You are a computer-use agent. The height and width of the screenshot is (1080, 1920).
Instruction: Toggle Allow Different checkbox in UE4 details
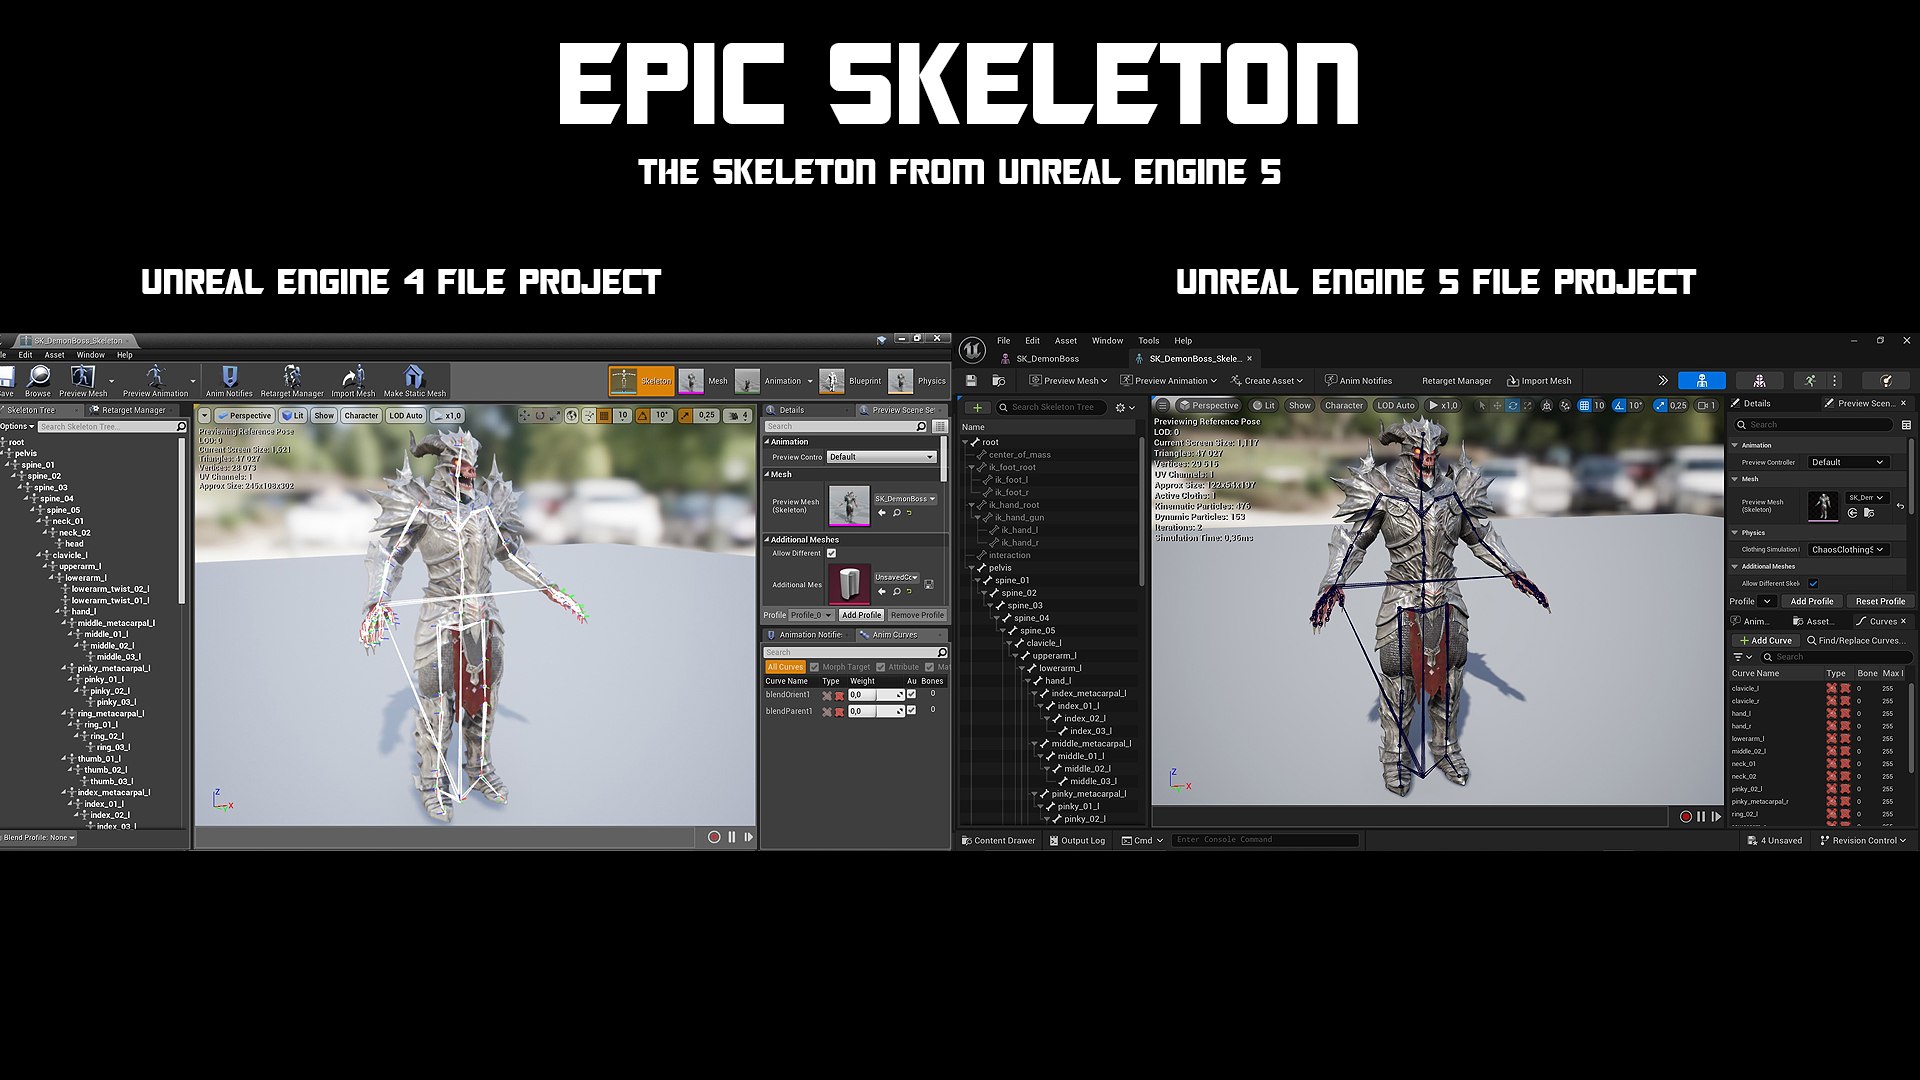click(831, 553)
